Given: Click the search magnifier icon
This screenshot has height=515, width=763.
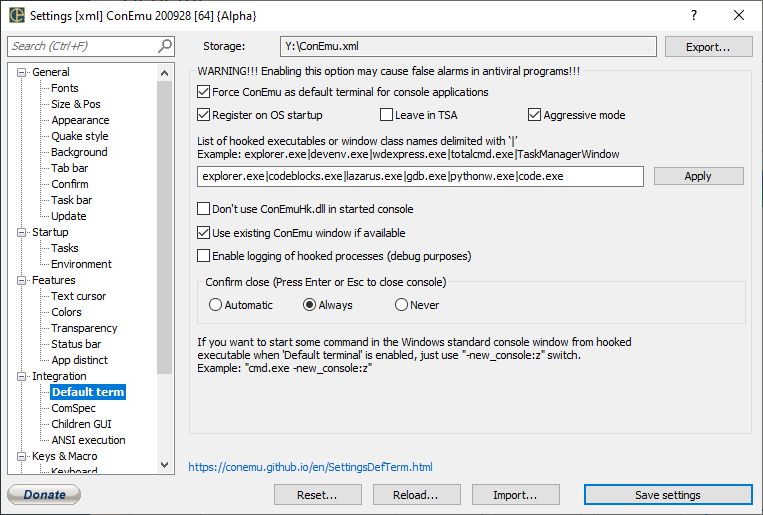Looking at the screenshot, I should (x=165, y=46).
